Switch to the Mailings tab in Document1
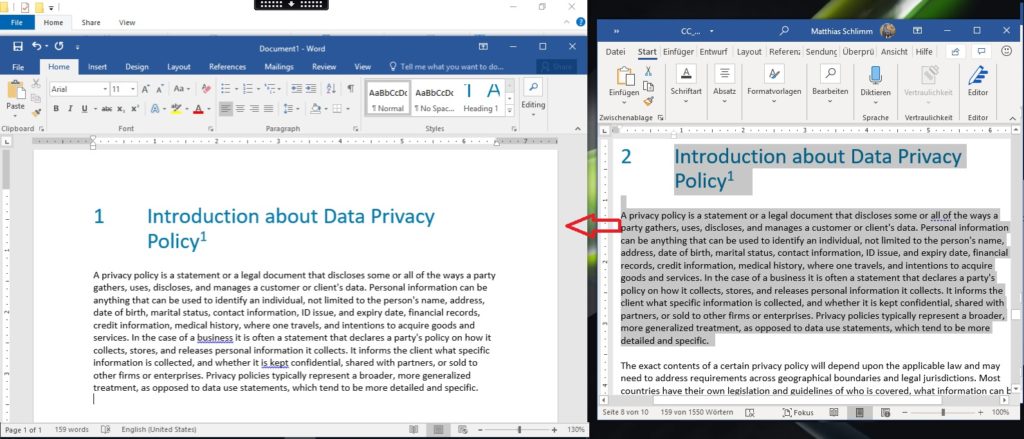 (x=279, y=67)
